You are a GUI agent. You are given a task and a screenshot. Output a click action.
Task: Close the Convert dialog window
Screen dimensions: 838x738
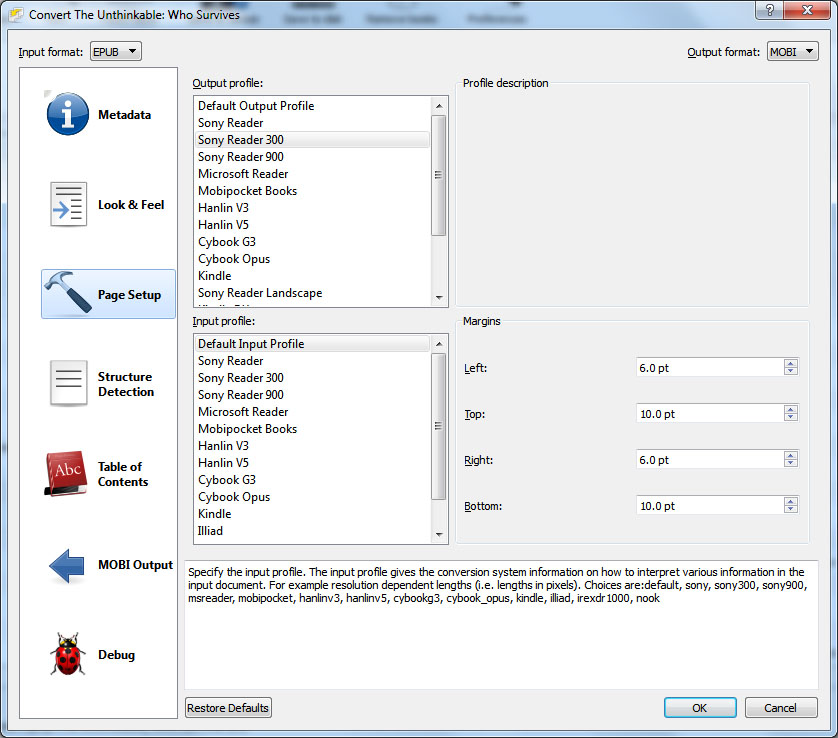click(808, 10)
